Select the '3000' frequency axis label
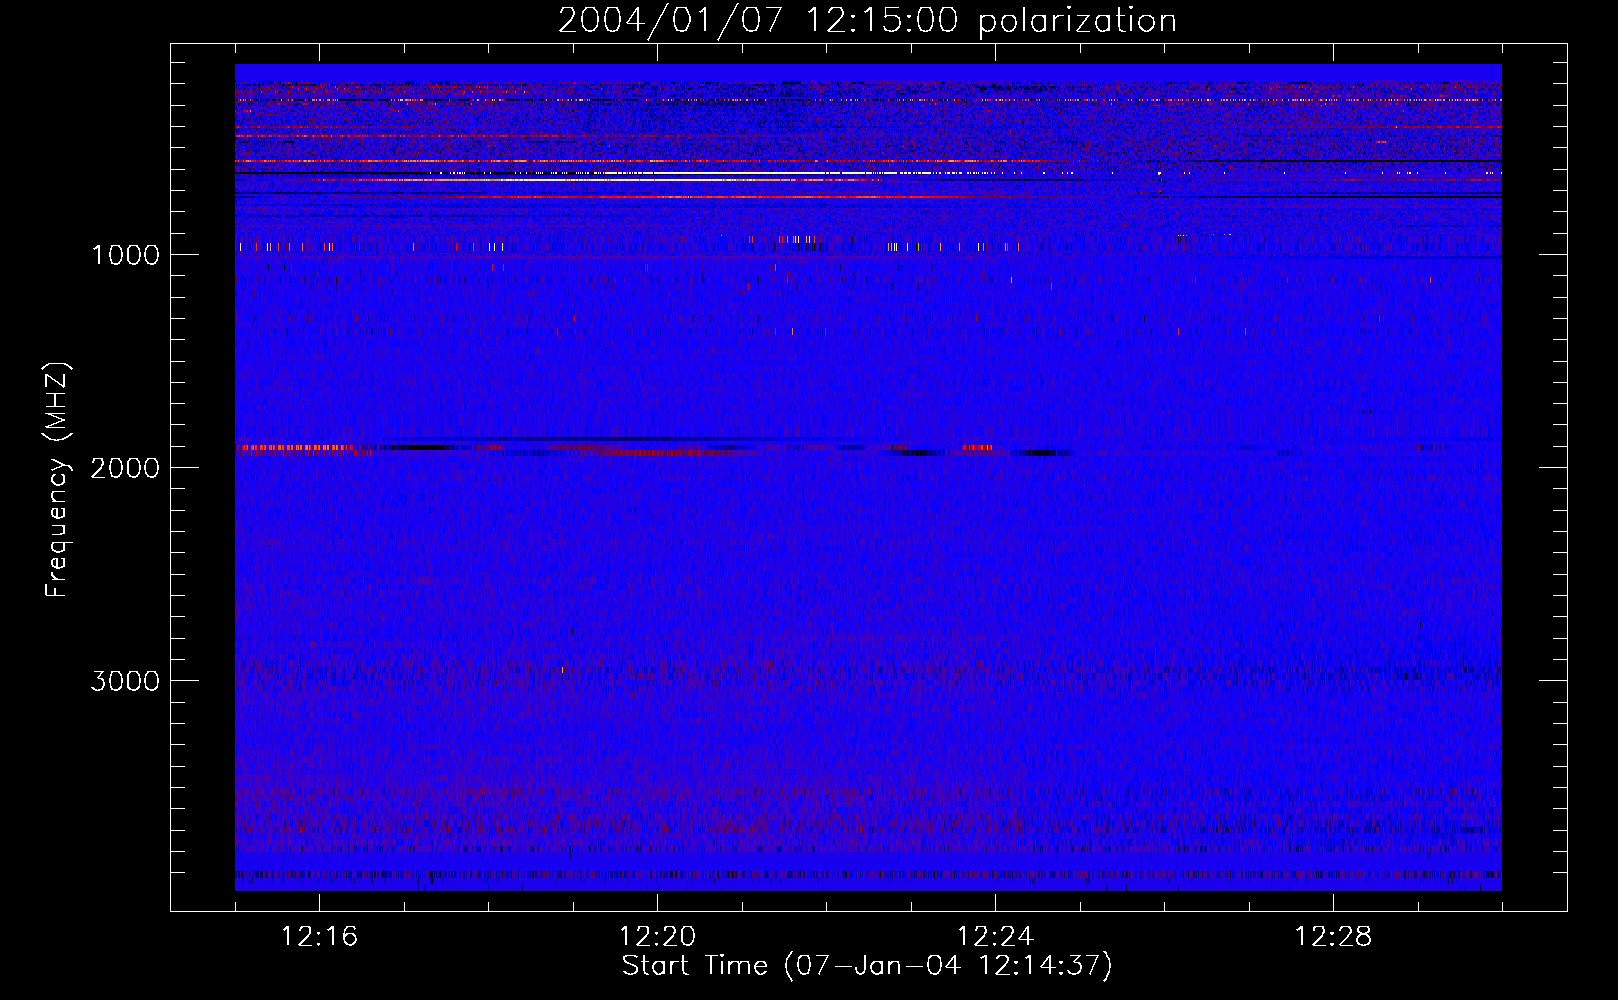The height and width of the screenshot is (1000, 1618). (x=125, y=681)
